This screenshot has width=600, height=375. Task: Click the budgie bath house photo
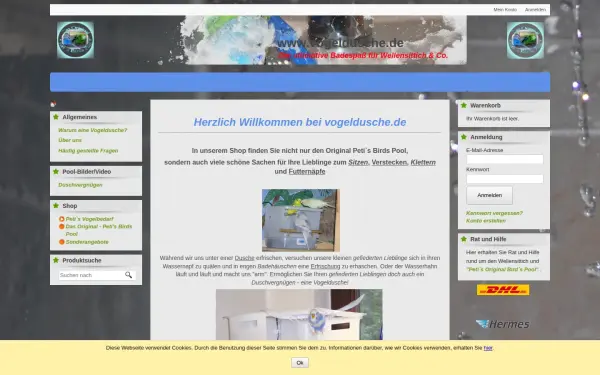click(301, 220)
